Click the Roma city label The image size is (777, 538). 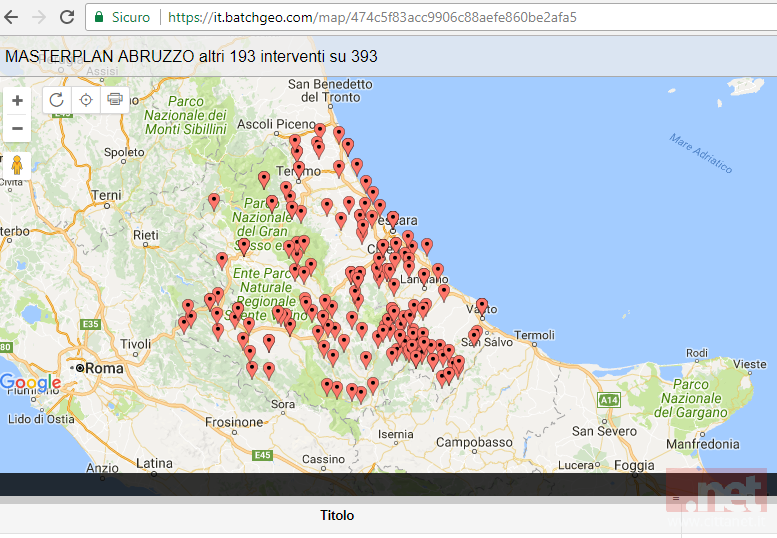tap(104, 368)
